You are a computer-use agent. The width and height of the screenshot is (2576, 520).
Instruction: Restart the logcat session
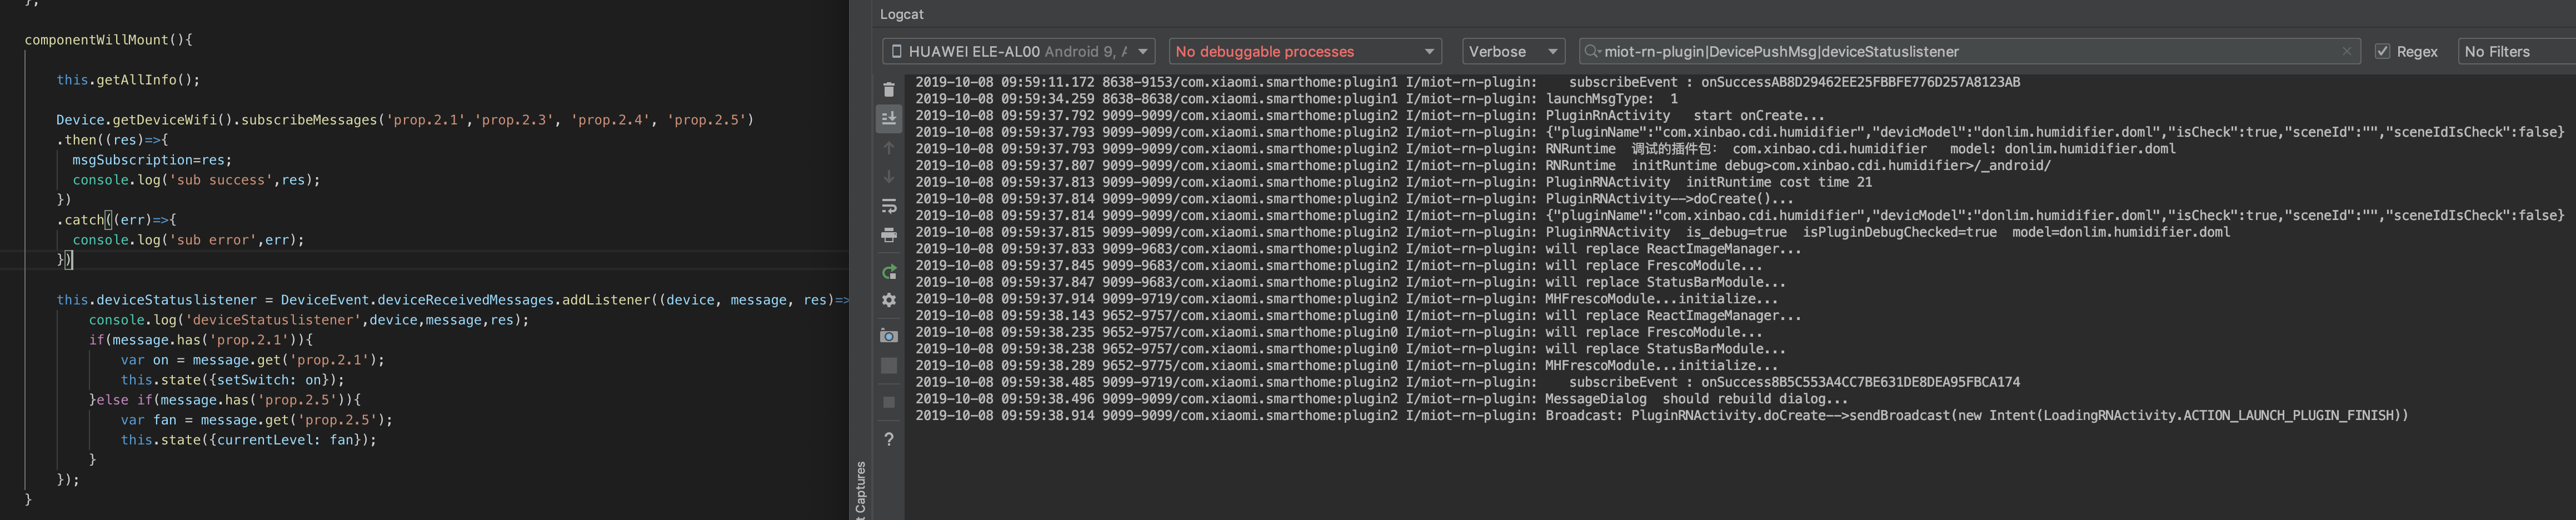pyautogui.click(x=888, y=271)
